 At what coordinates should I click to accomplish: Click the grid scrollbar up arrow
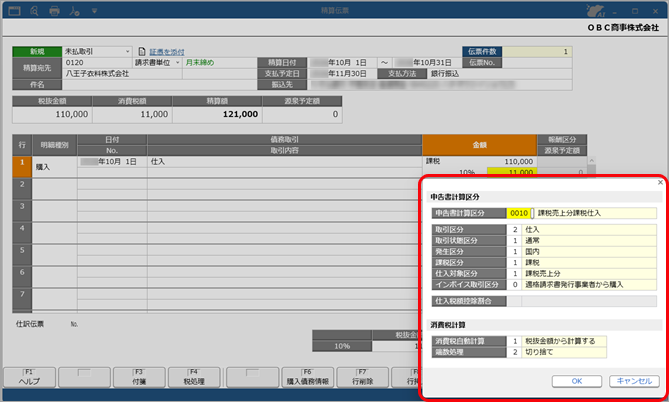click(x=591, y=161)
